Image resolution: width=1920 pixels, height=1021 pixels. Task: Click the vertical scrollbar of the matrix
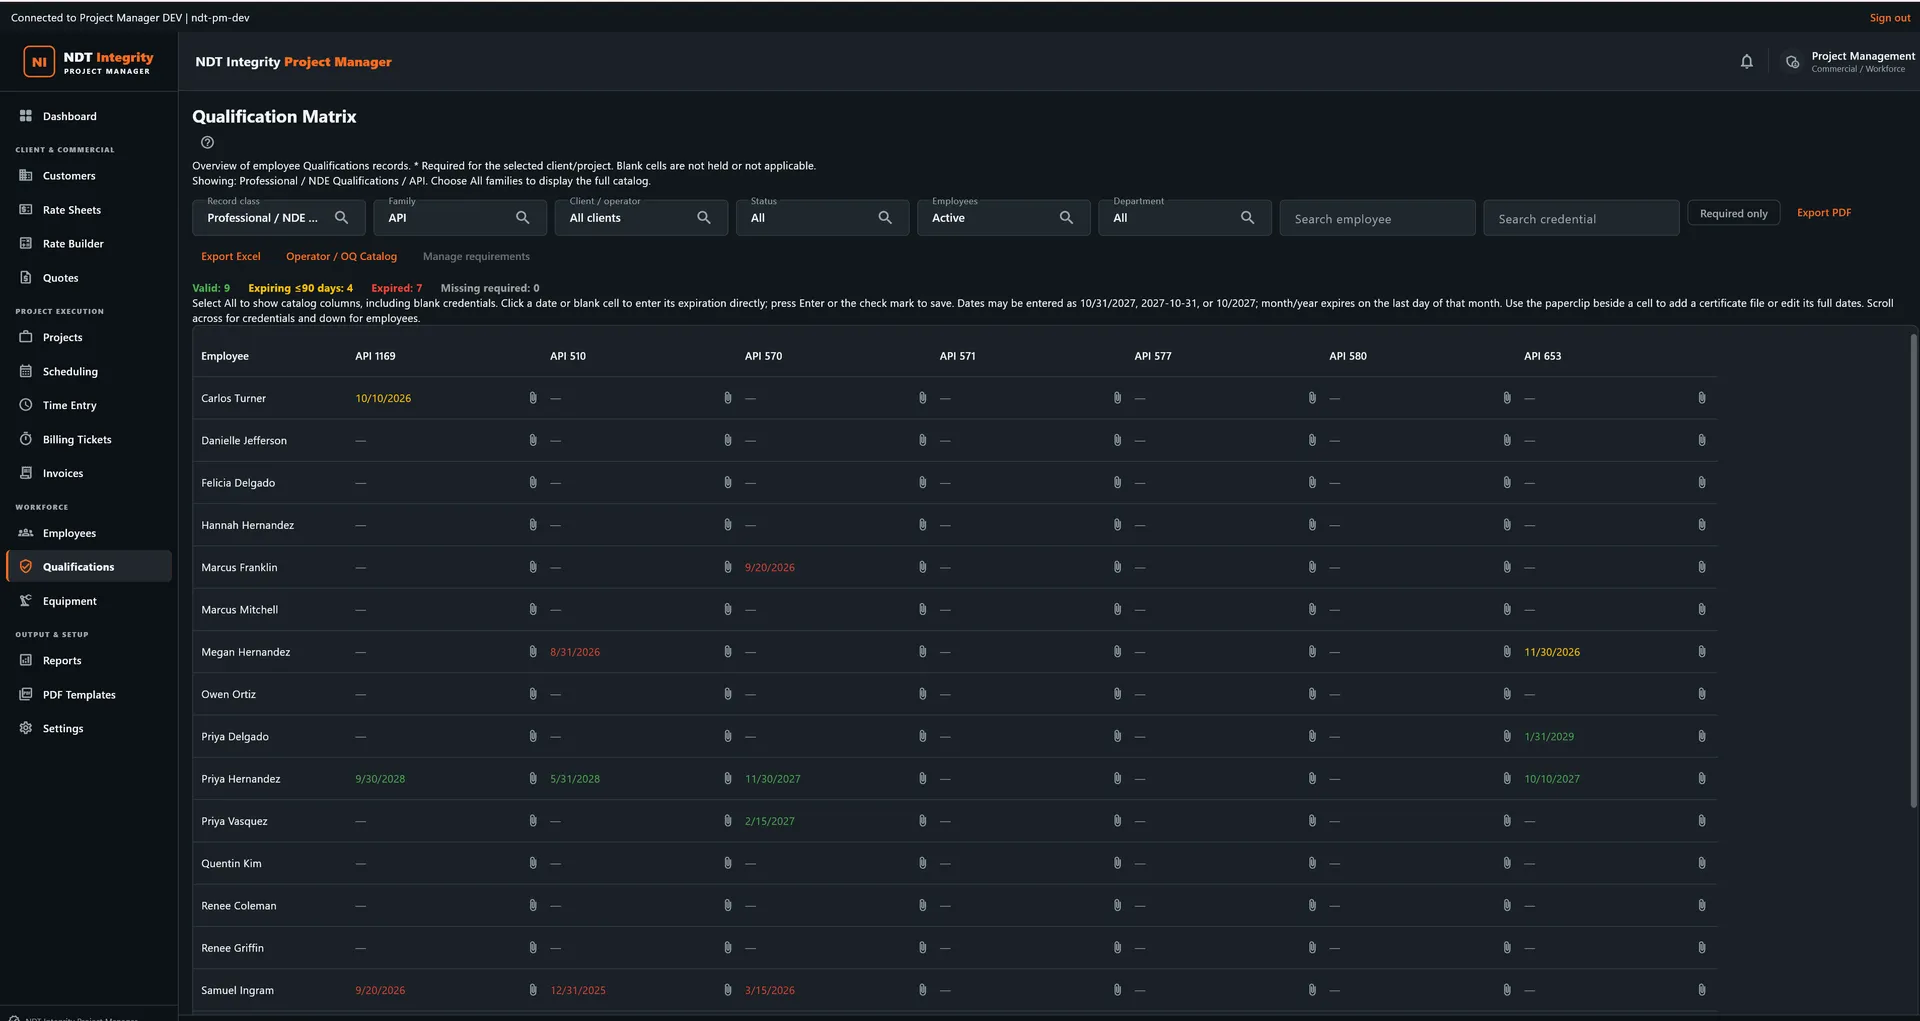click(x=1913, y=570)
